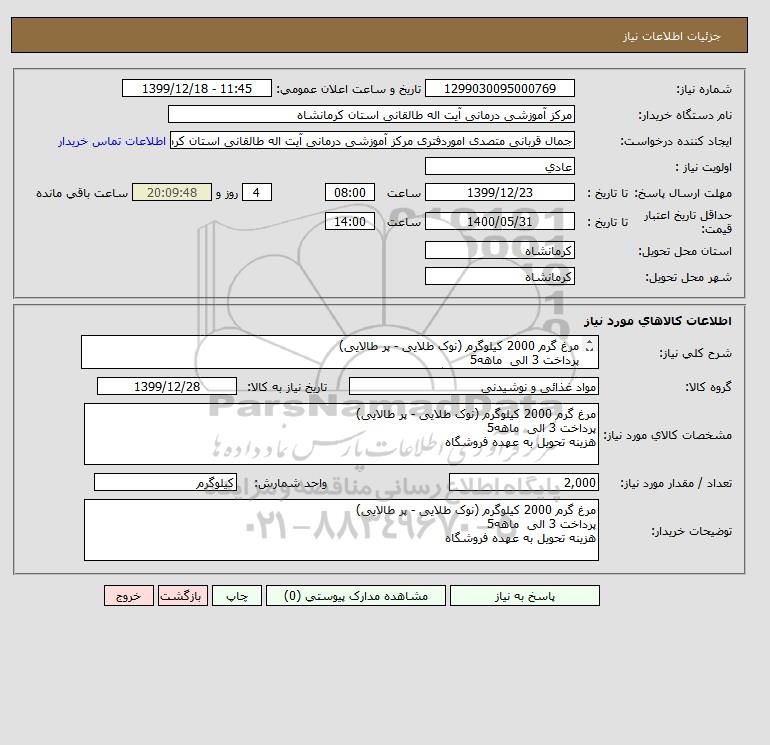Click the شهر محل تحویل field
Viewport: 770px width, 745px height.
tap(499, 276)
